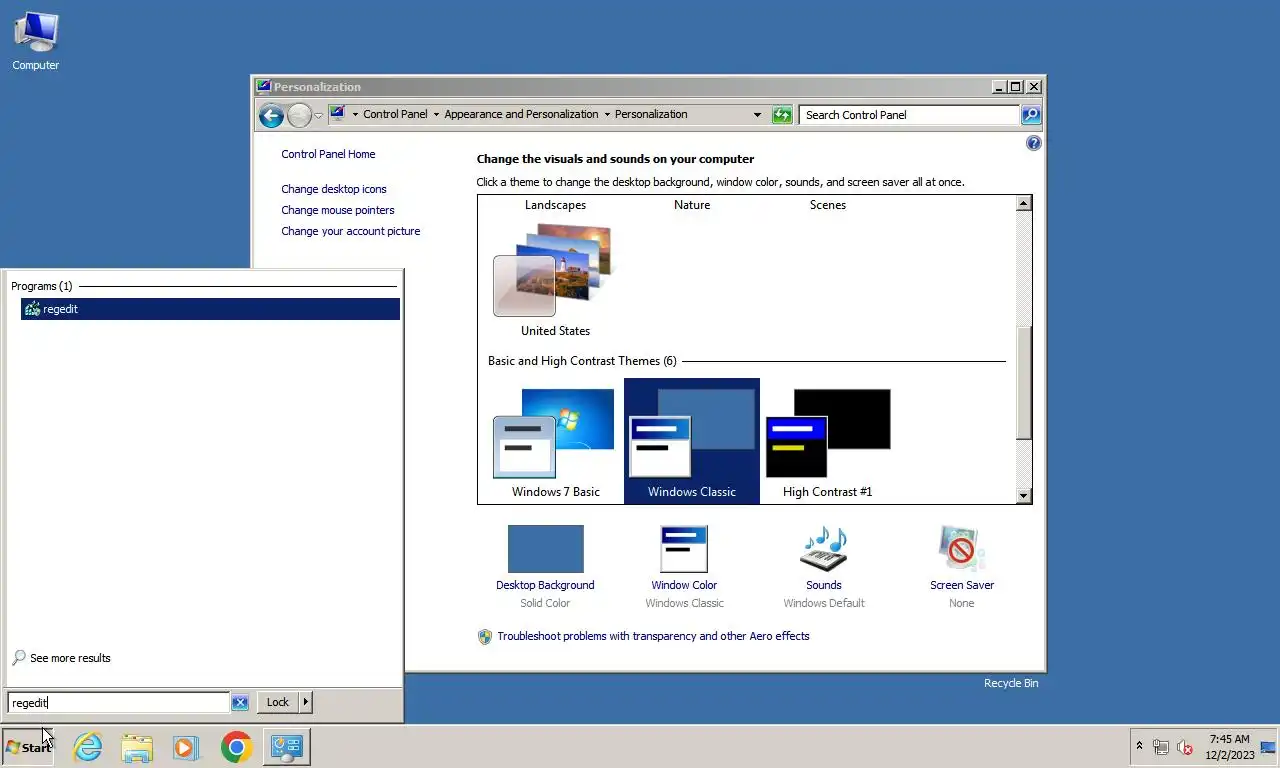Click the Personalization breadcrumb
Screen dimensions: 1280x768
pyautogui.click(x=651, y=114)
